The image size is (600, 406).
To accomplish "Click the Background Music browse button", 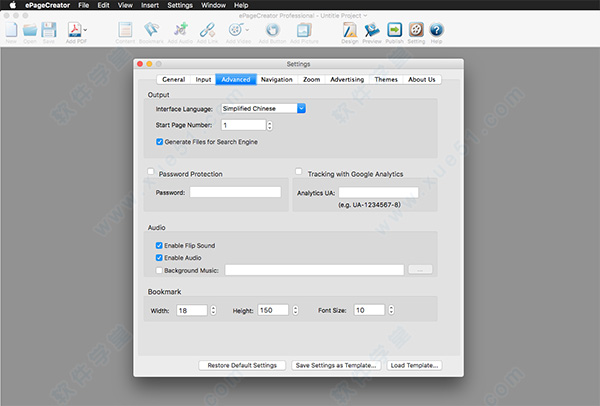I will tap(420, 269).
